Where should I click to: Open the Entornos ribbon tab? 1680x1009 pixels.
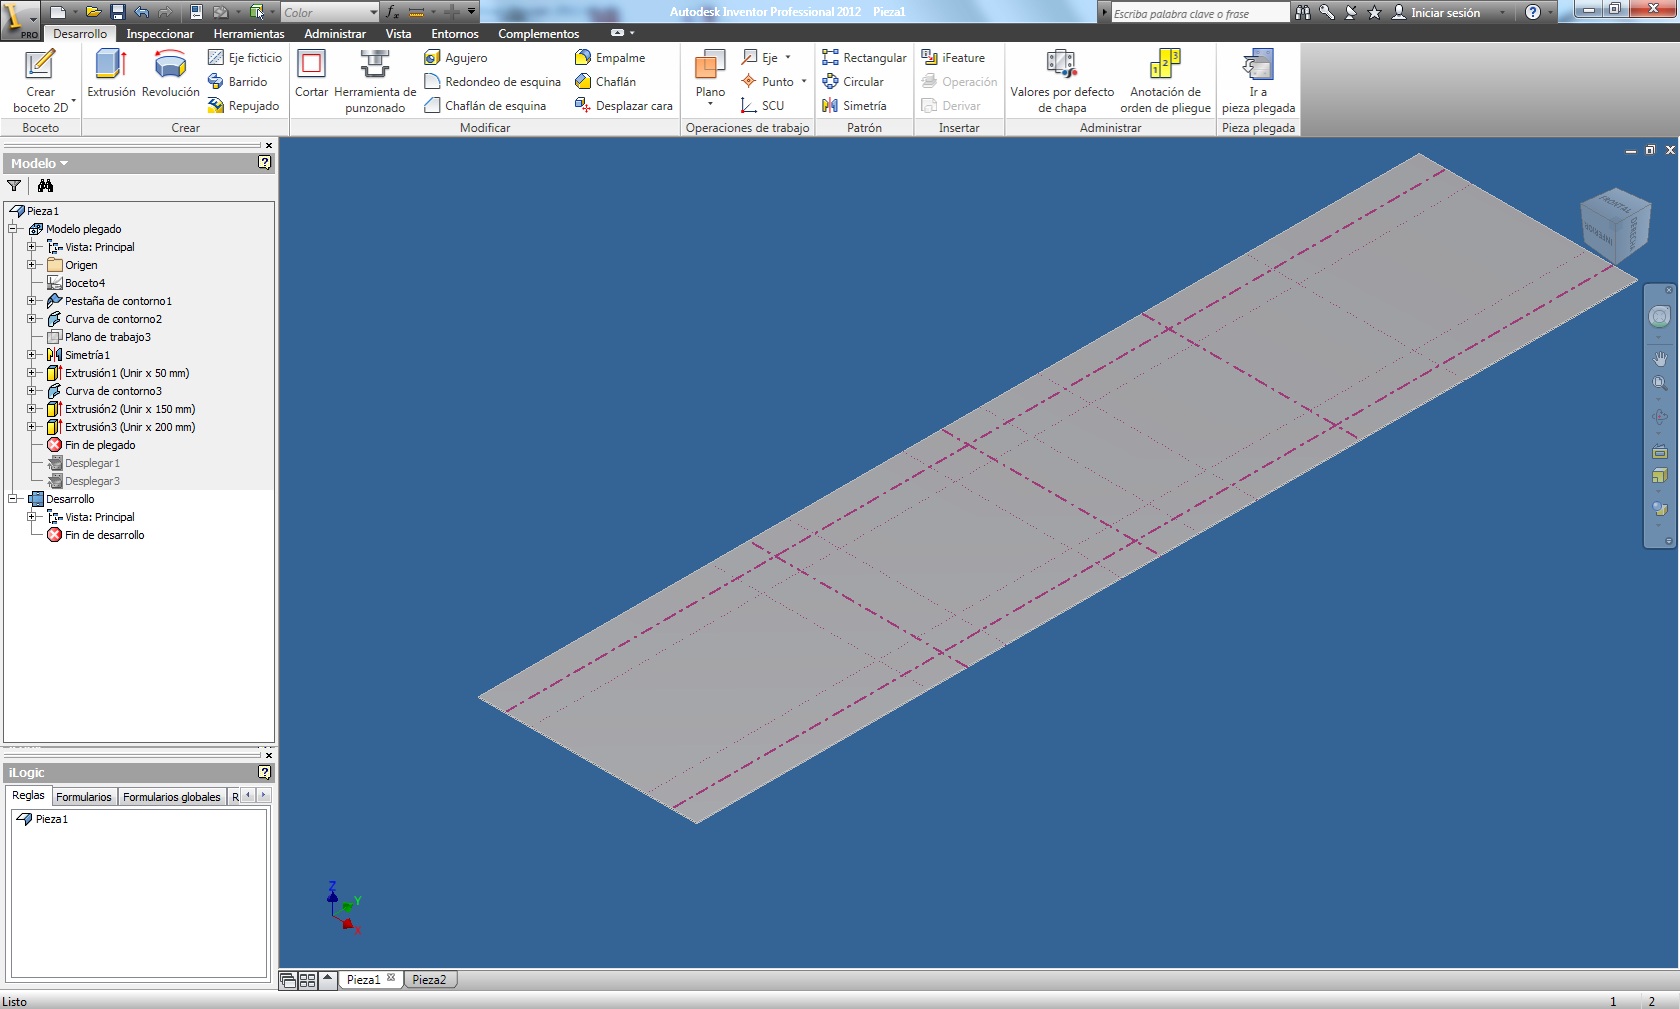point(455,34)
